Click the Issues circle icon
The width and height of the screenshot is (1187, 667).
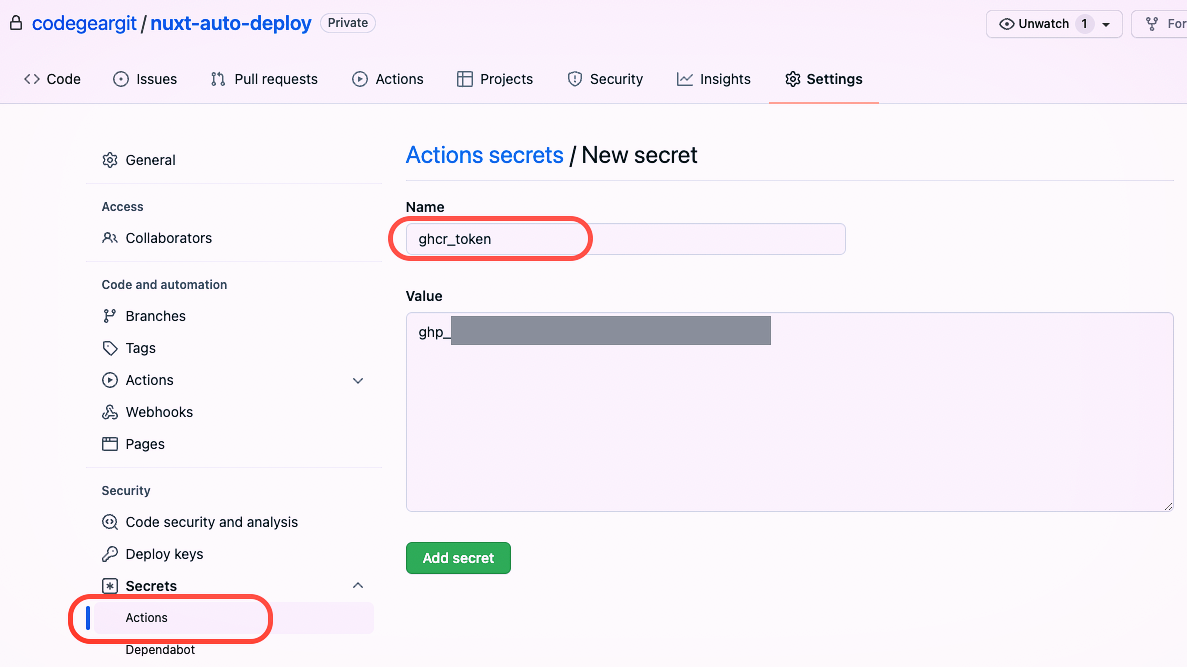point(121,79)
